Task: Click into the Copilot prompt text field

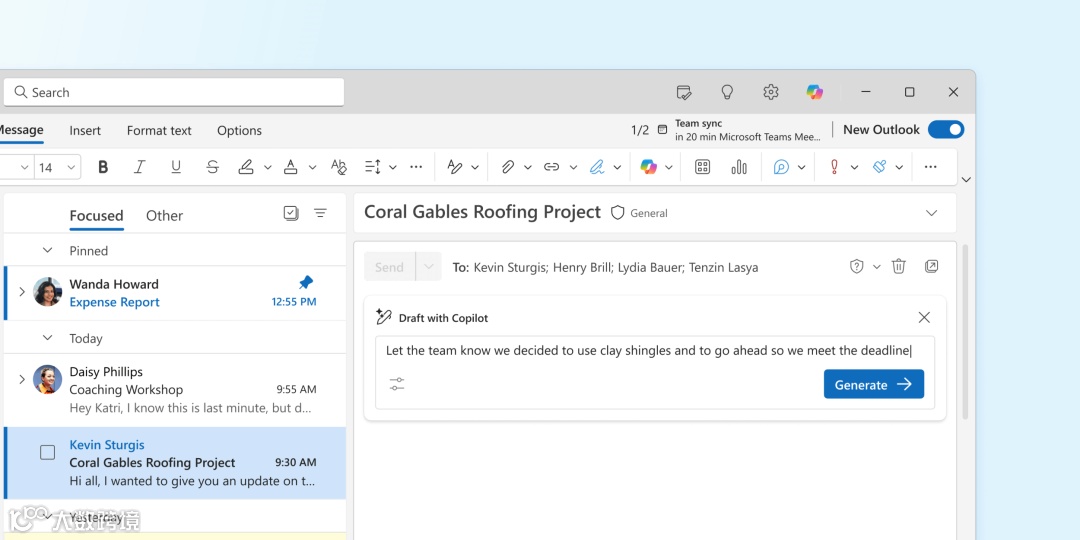Action: [x=650, y=351]
